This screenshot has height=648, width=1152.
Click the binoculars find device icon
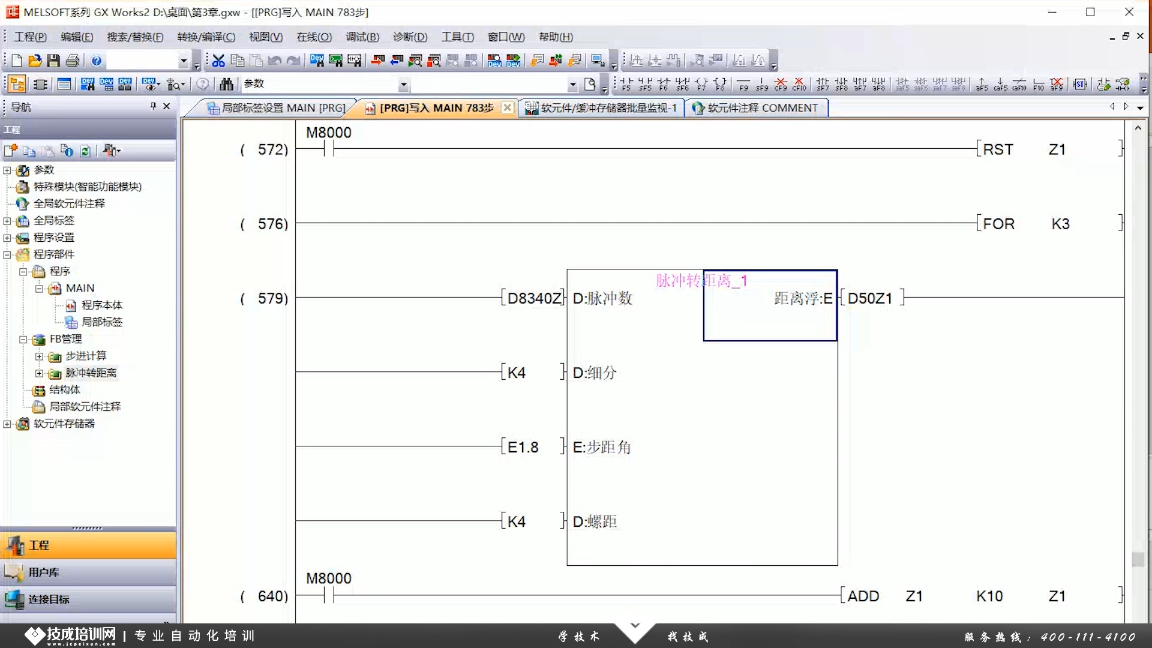(227, 85)
